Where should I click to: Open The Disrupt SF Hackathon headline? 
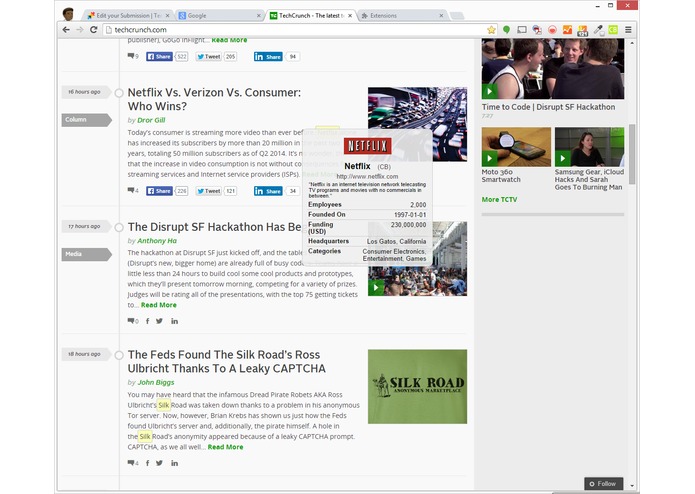(x=215, y=227)
